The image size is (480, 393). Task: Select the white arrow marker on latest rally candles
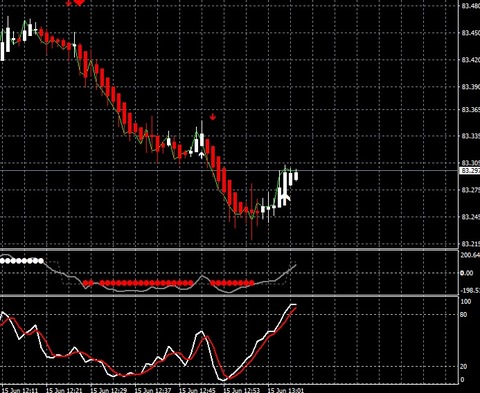point(285,197)
